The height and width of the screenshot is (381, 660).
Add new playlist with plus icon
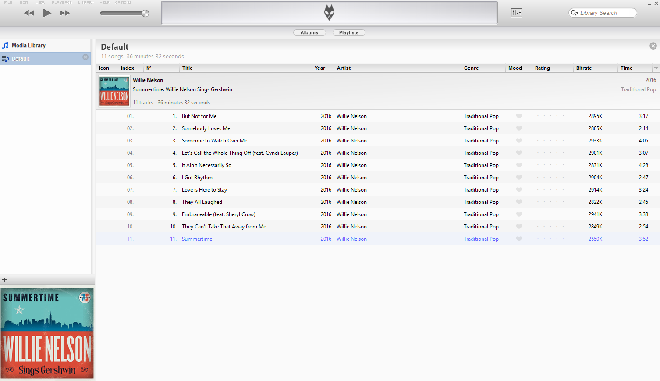(x=5, y=280)
